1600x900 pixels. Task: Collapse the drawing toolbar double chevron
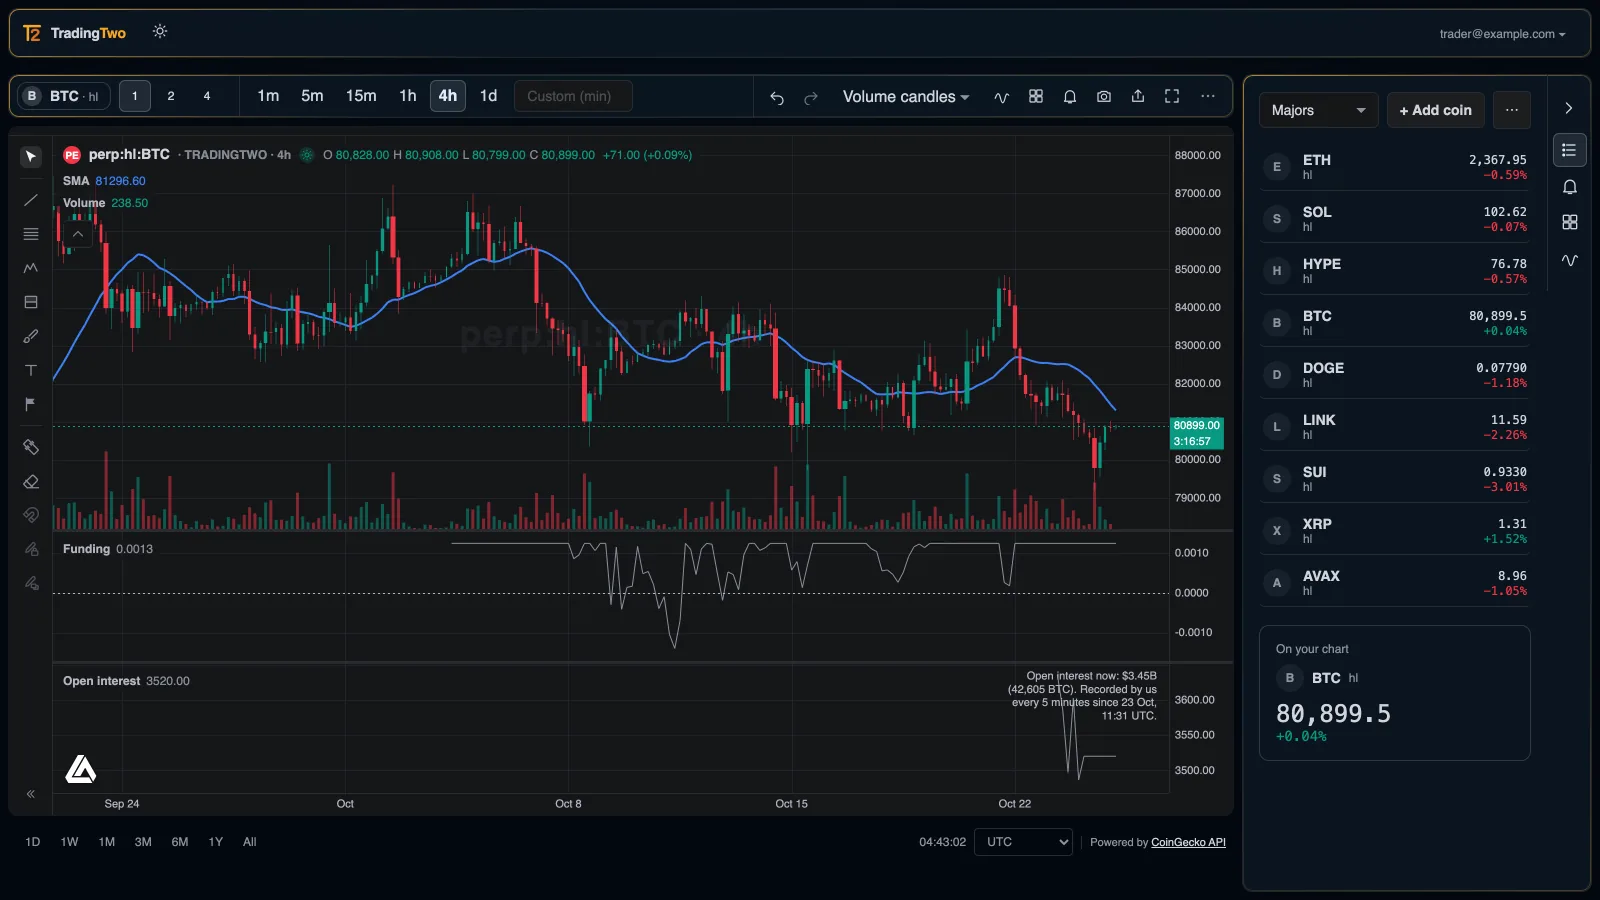click(x=31, y=794)
